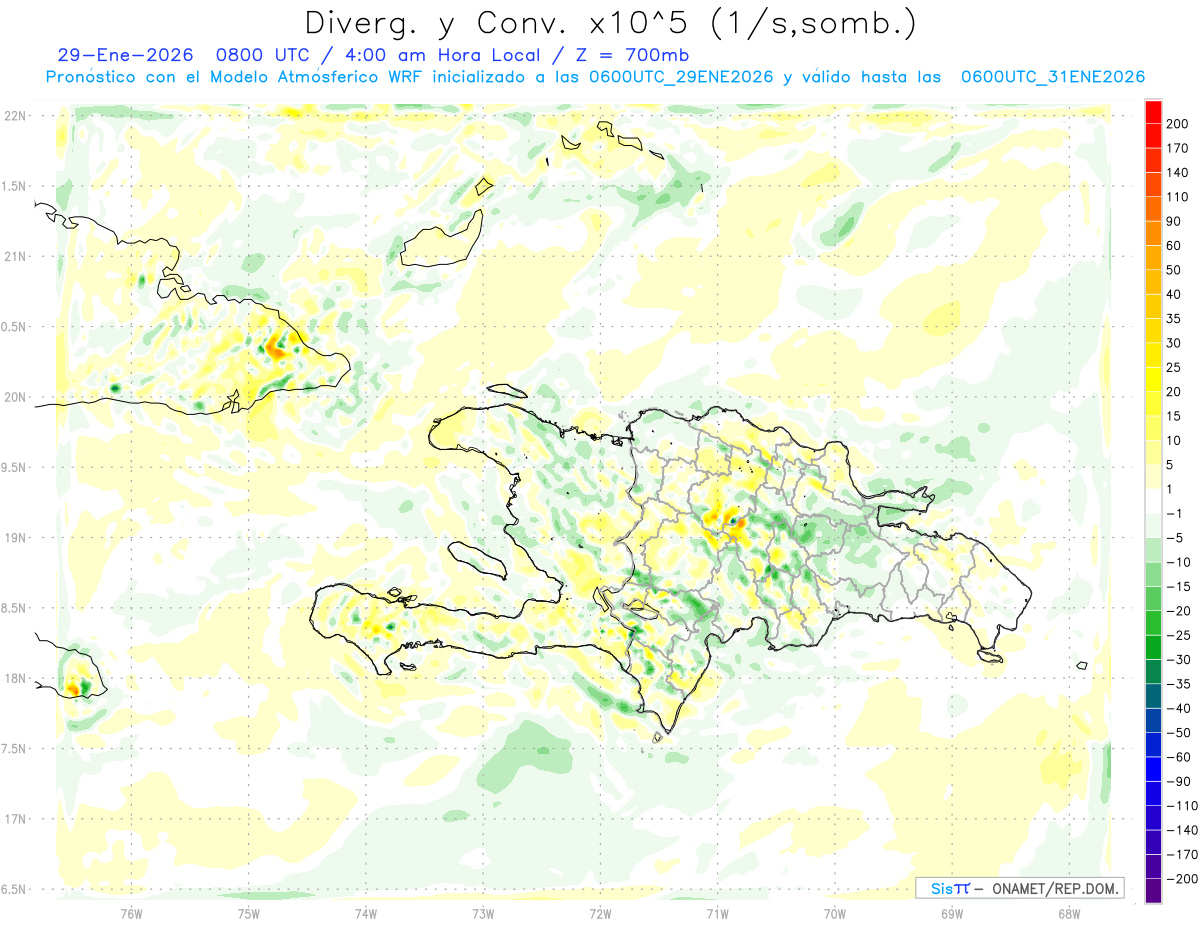Click the 7.5N latitude label
Viewport: 1200px width, 927px height.
pos(14,748)
